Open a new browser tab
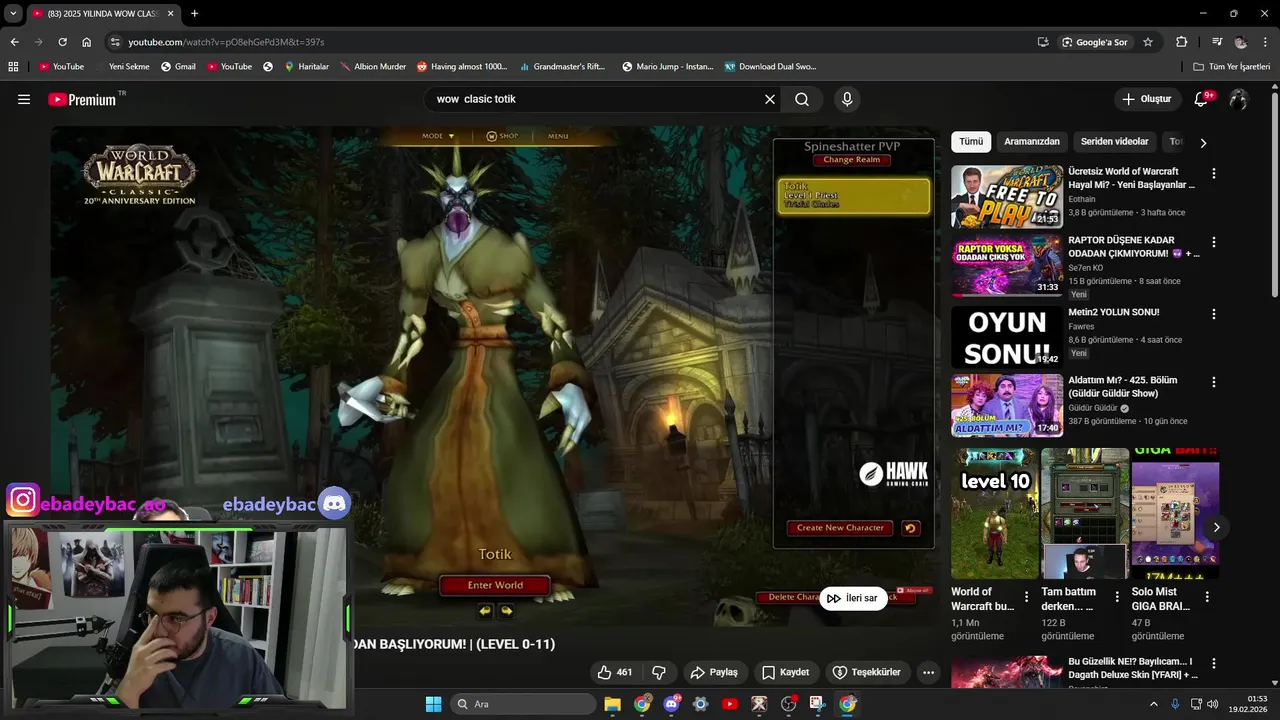The width and height of the screenshot is (1280, 720). [194, 13]
